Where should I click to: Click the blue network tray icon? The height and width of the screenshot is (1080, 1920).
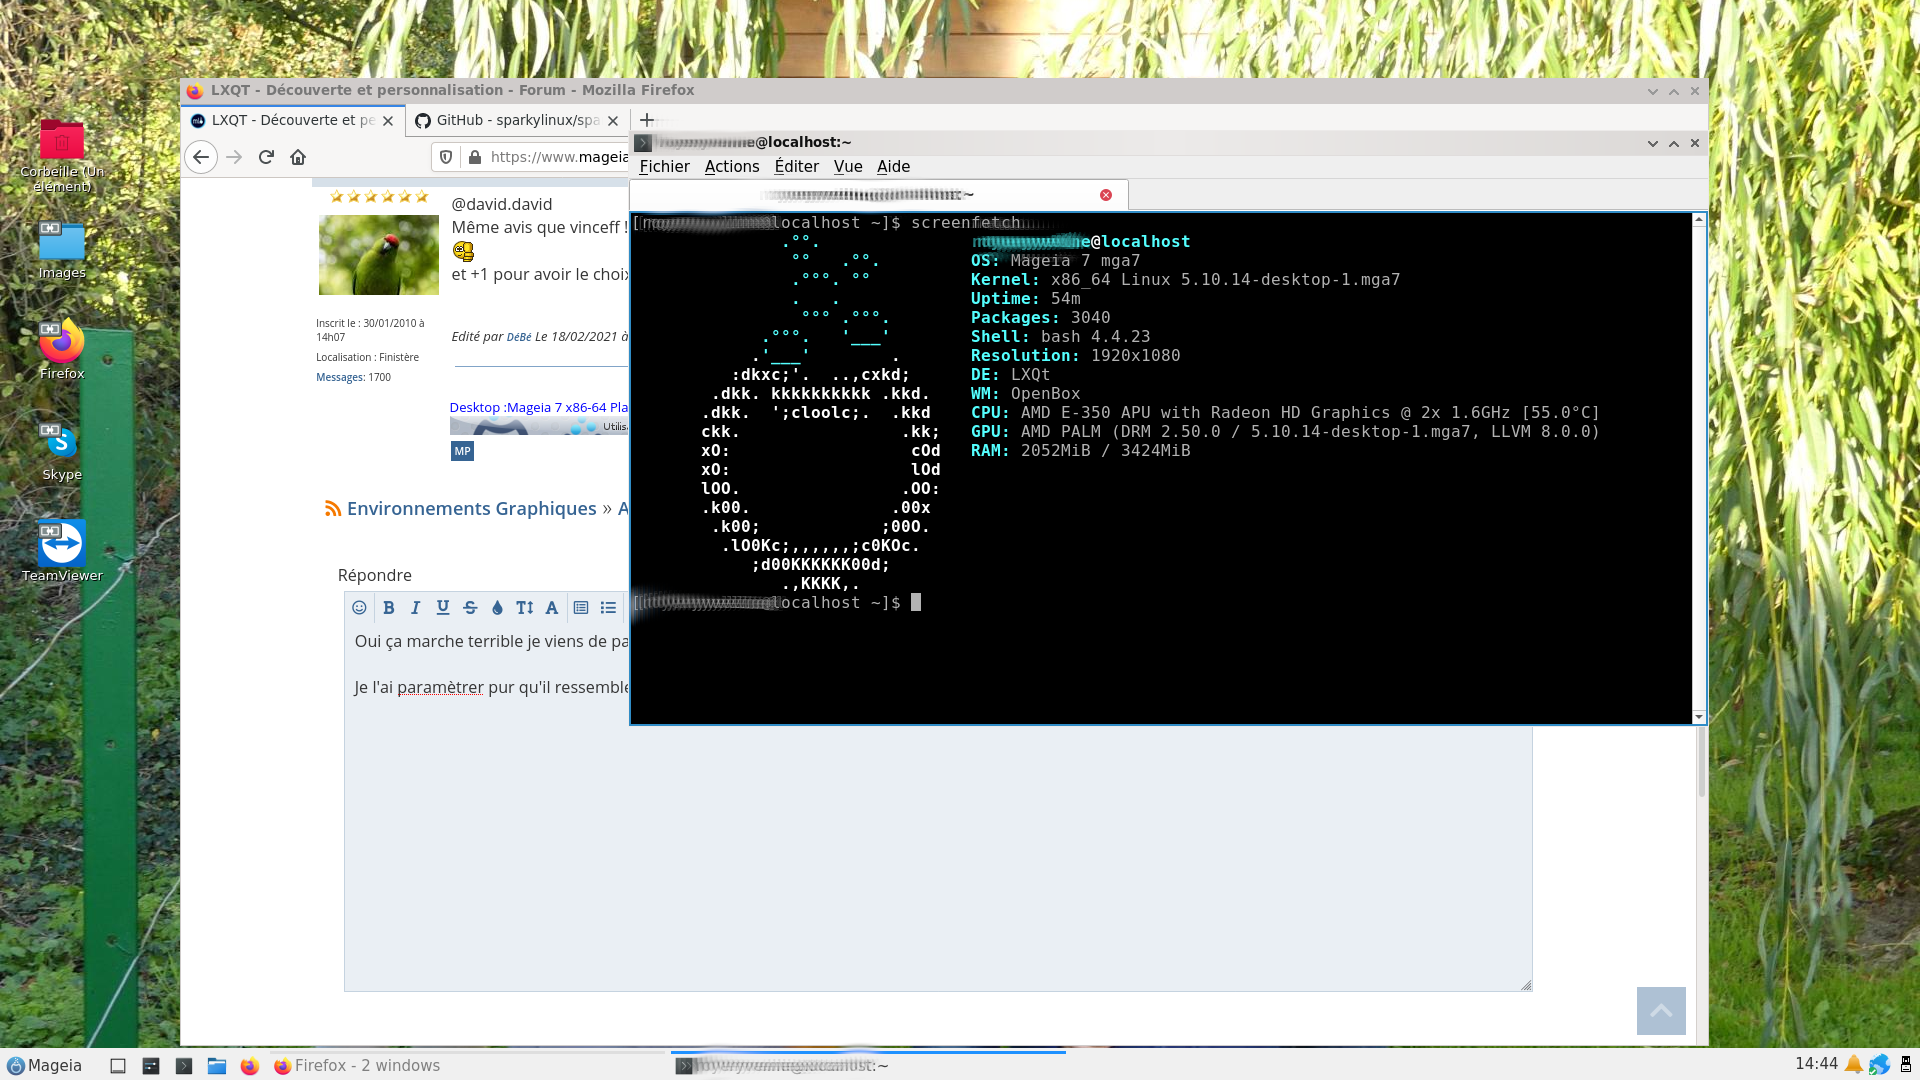coord(1879,1065)
